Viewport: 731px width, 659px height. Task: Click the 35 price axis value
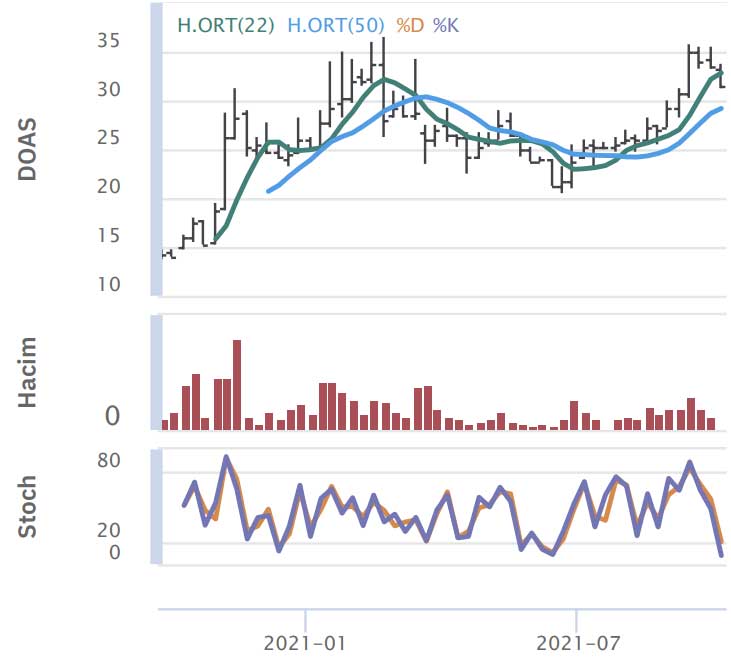[108, 41]
